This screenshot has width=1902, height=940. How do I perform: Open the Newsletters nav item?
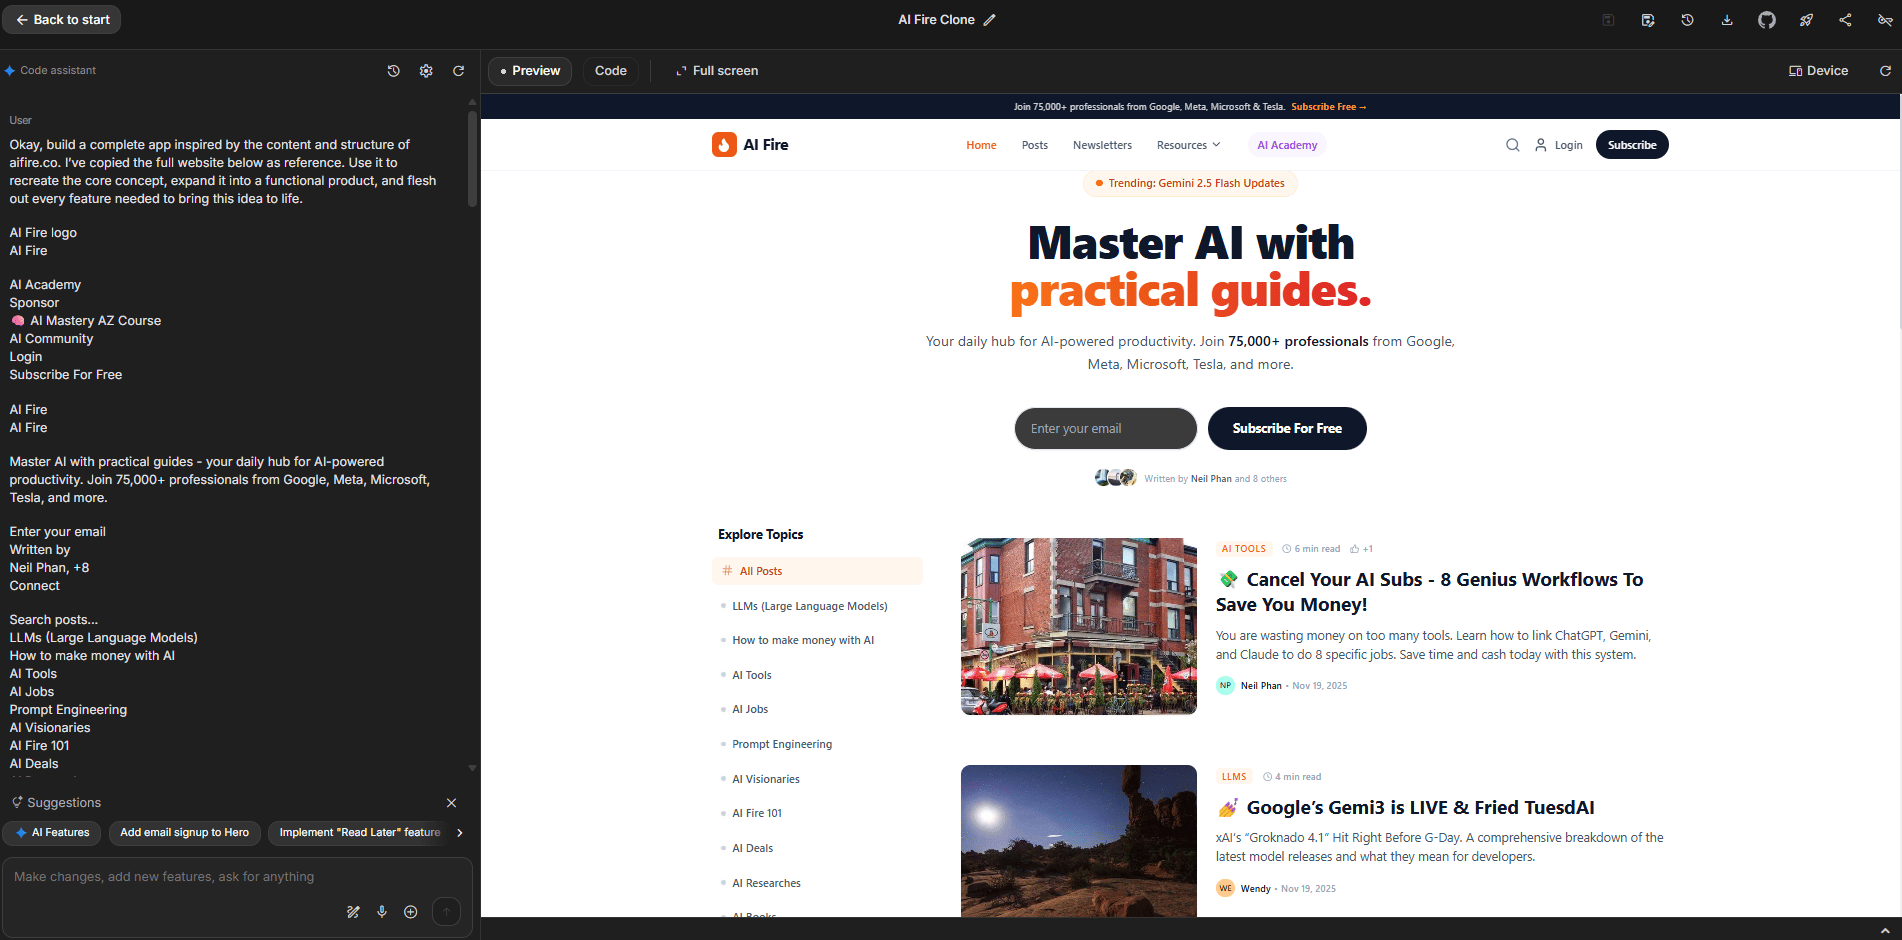coord(1102,145)
